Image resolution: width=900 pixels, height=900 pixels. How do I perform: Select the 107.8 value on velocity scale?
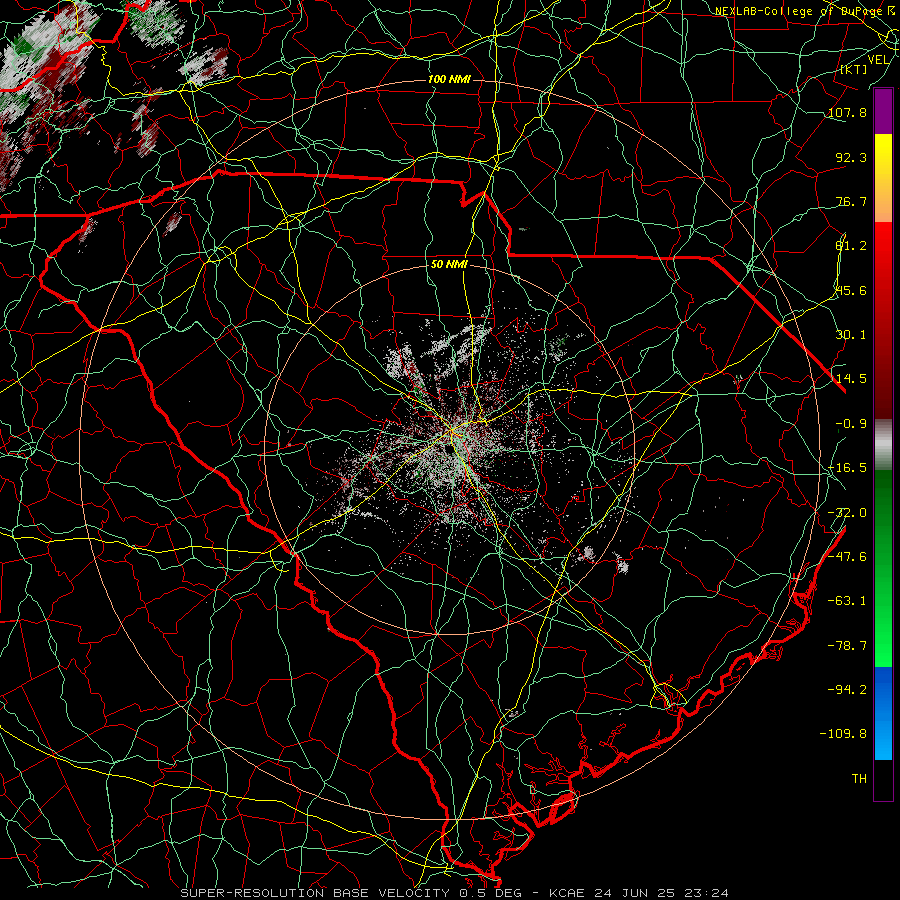[x=847, y=112]
